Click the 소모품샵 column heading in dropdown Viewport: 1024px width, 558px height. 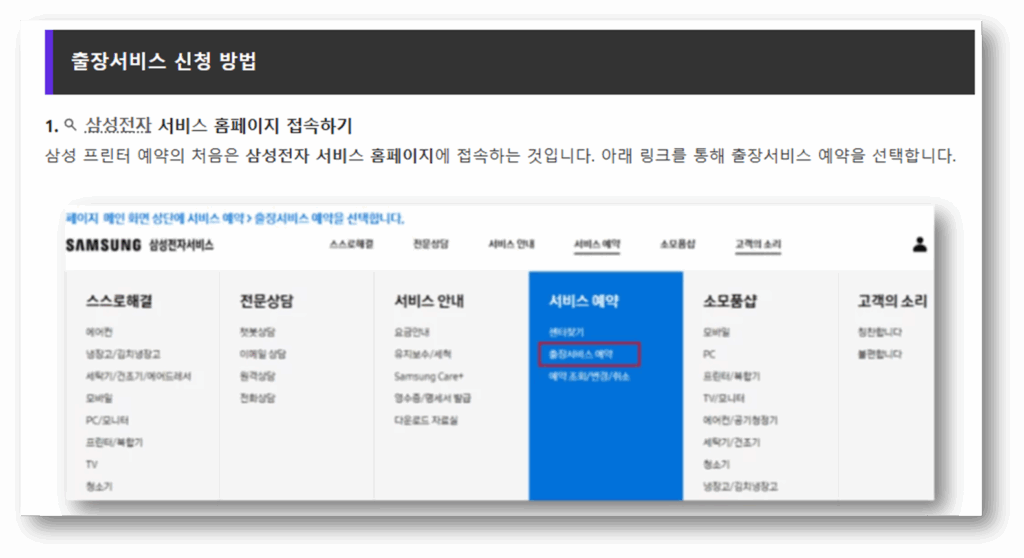[x=730, y=301]
